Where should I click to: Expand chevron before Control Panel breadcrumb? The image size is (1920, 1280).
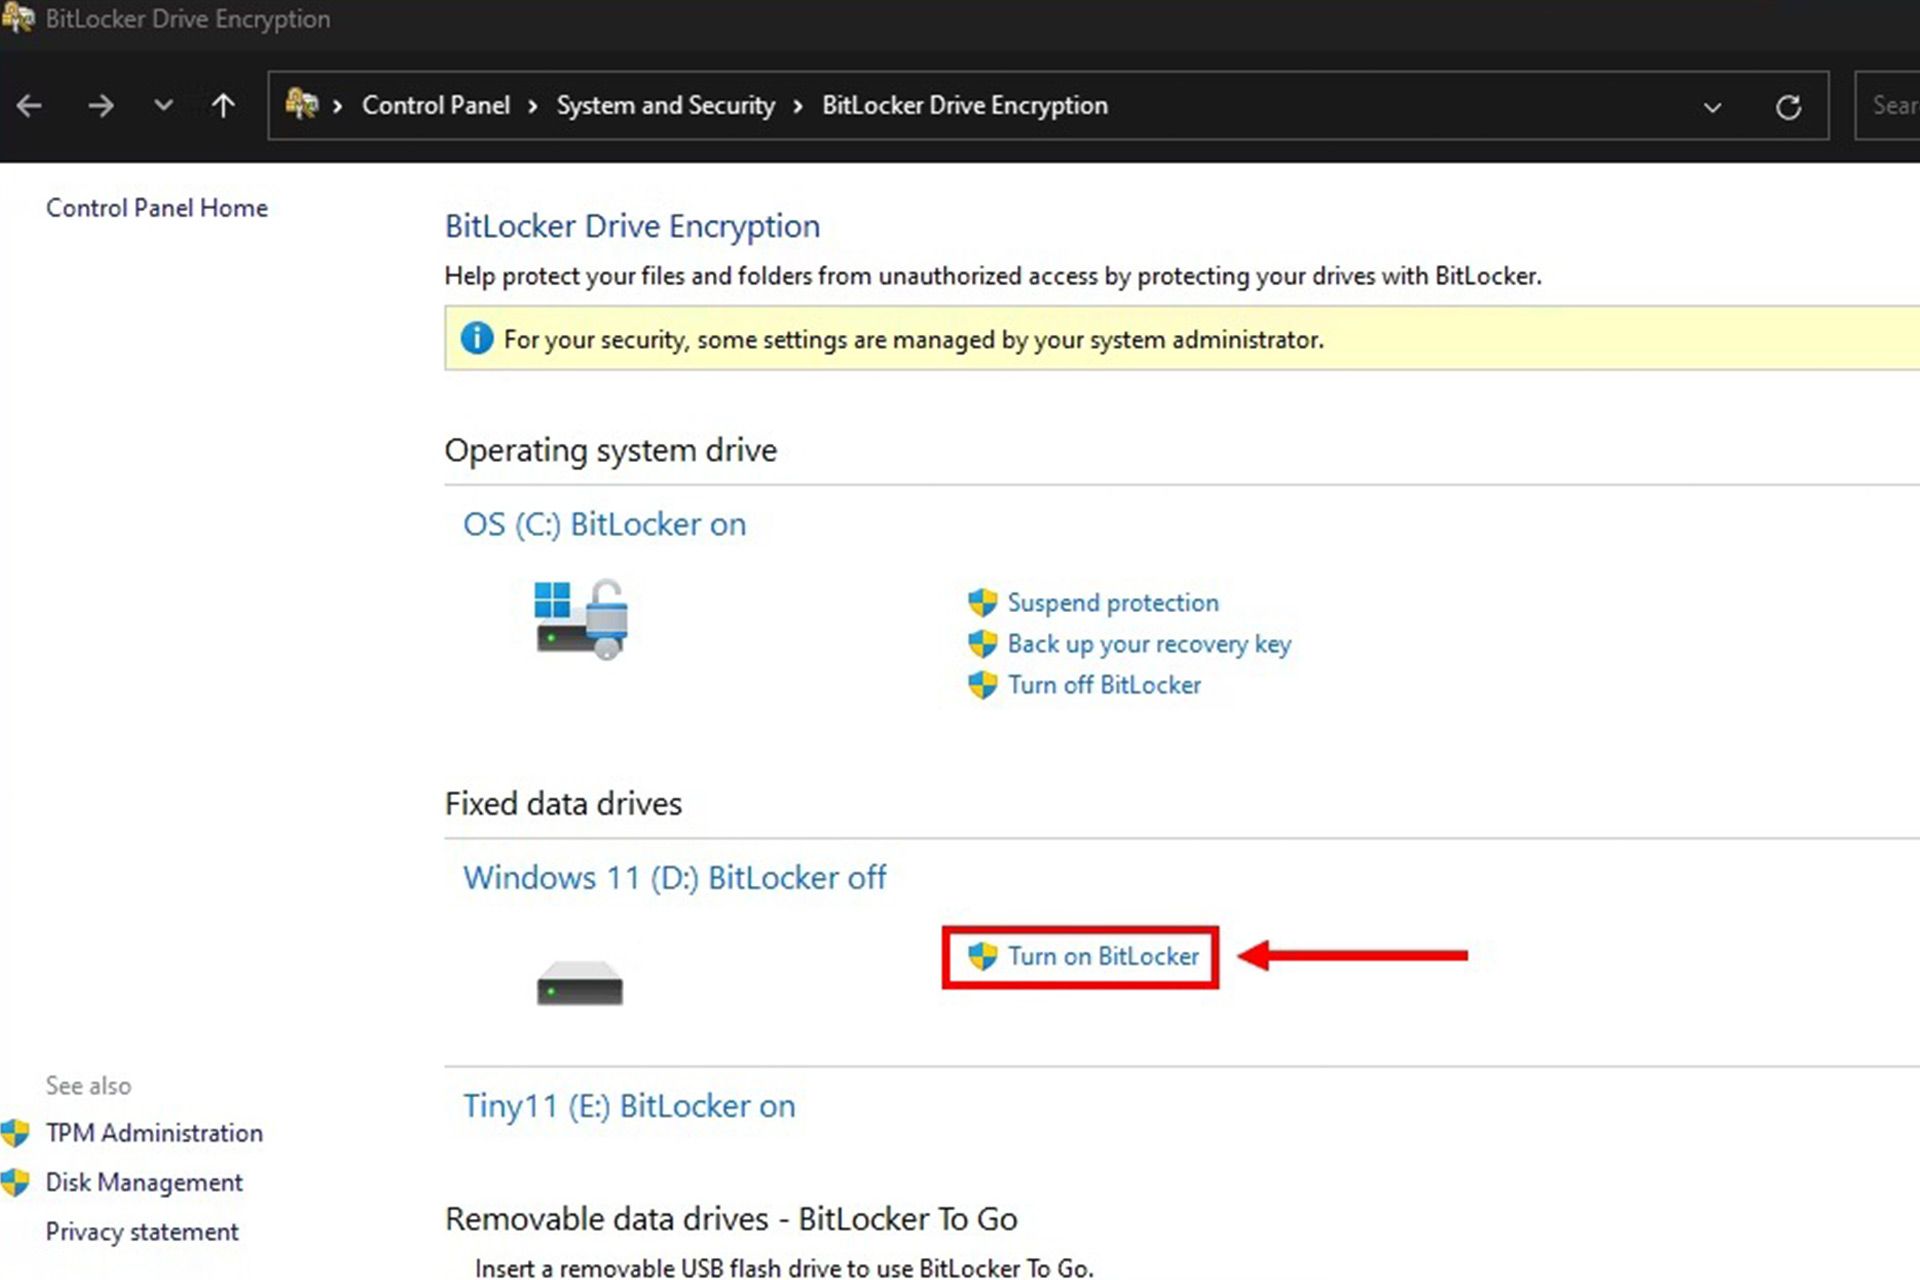coord(338,106)
